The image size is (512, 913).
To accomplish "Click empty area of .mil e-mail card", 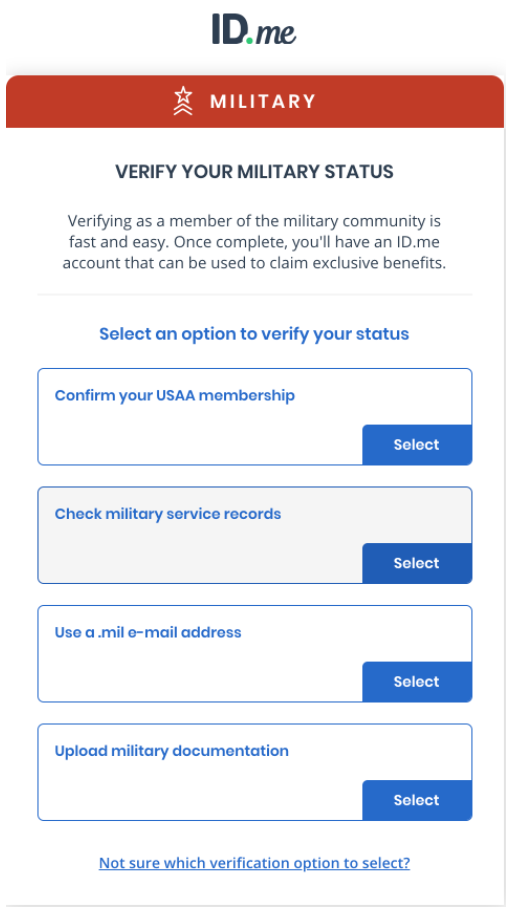I will [198, 674].
